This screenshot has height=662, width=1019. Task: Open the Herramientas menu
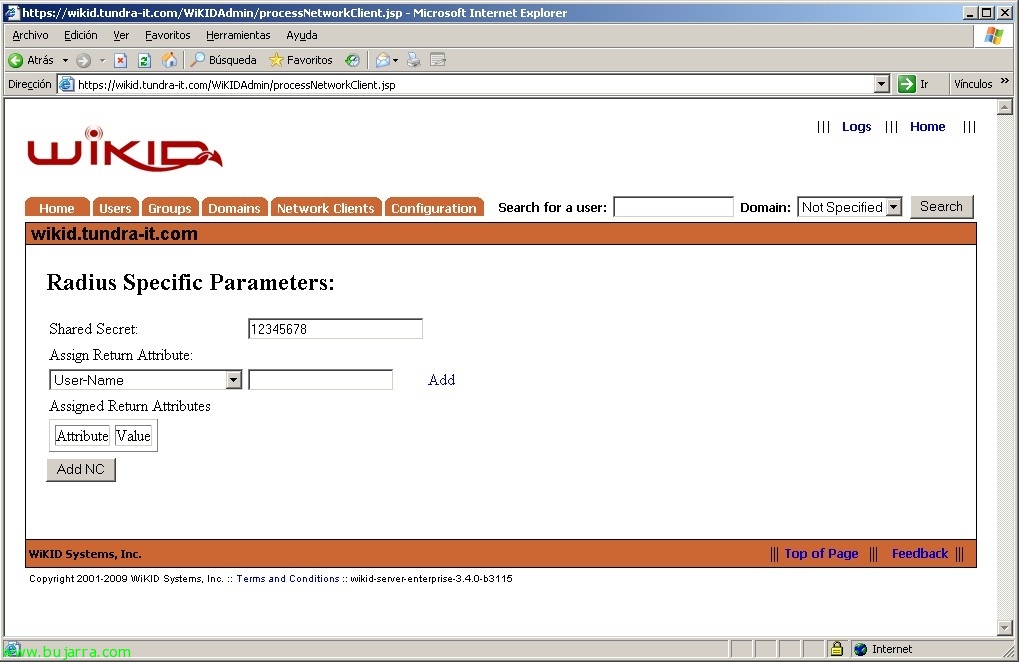pyautogui.click(x=238, y=35)
